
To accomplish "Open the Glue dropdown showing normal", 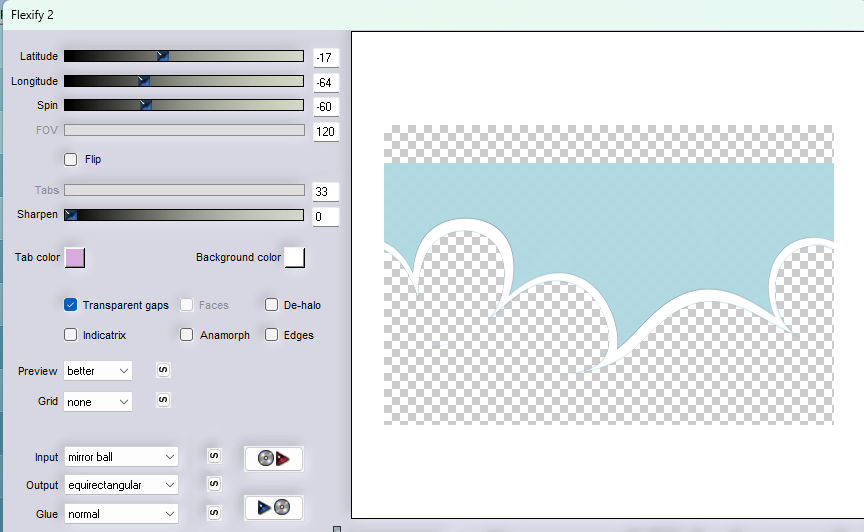I will click(121, 514).
